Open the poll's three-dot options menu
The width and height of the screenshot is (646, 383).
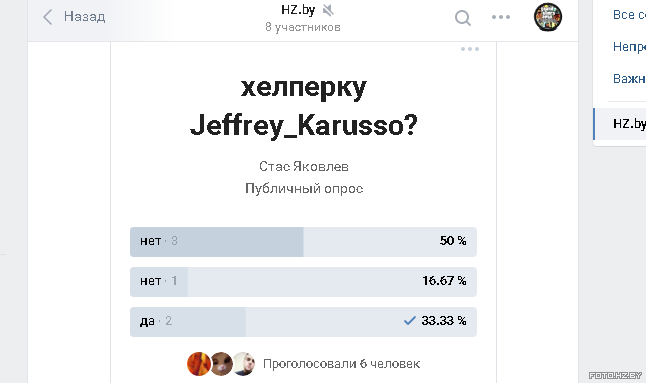click(470, 49)
